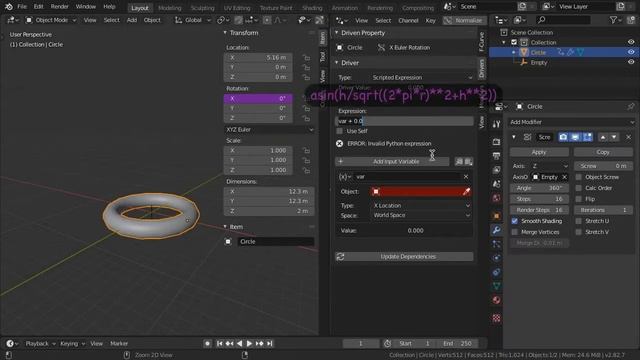This screenshot has width=640, height=360.
Task: Pin the Circle properties context
Action: coord(631,107)
